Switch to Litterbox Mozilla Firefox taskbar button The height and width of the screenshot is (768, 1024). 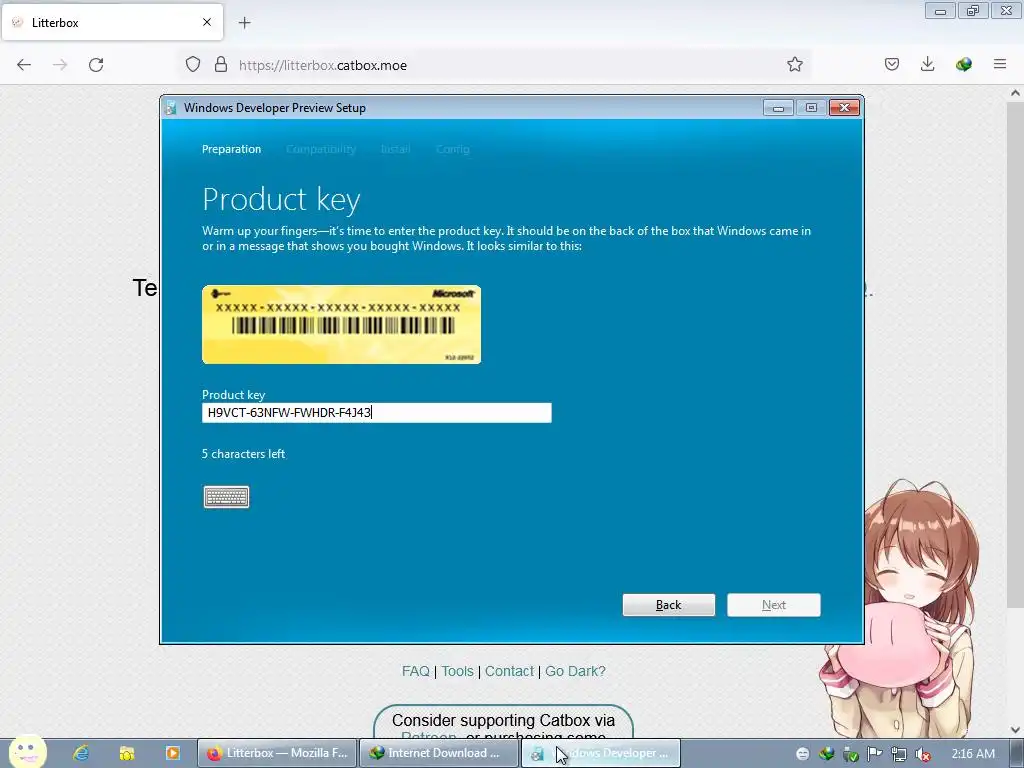(278, 753)
